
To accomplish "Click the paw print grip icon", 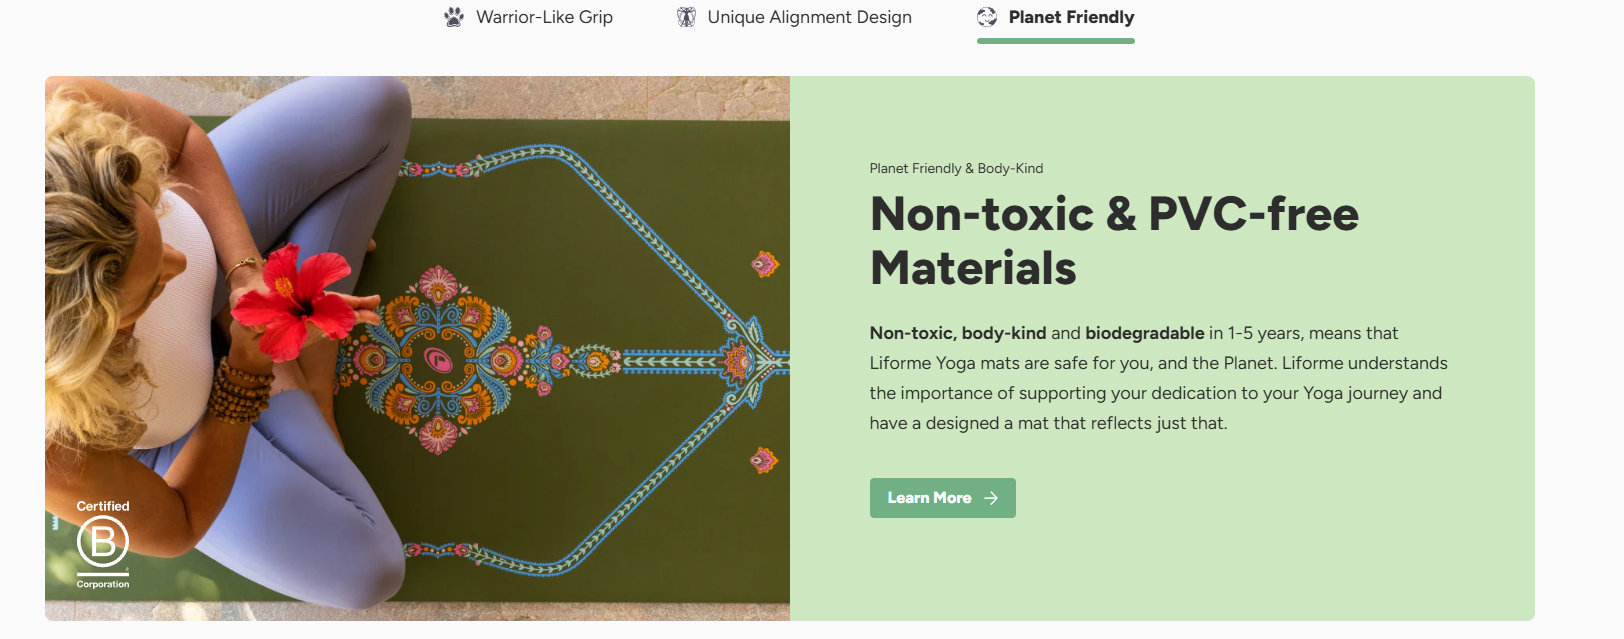I will (x=454, y=17).
